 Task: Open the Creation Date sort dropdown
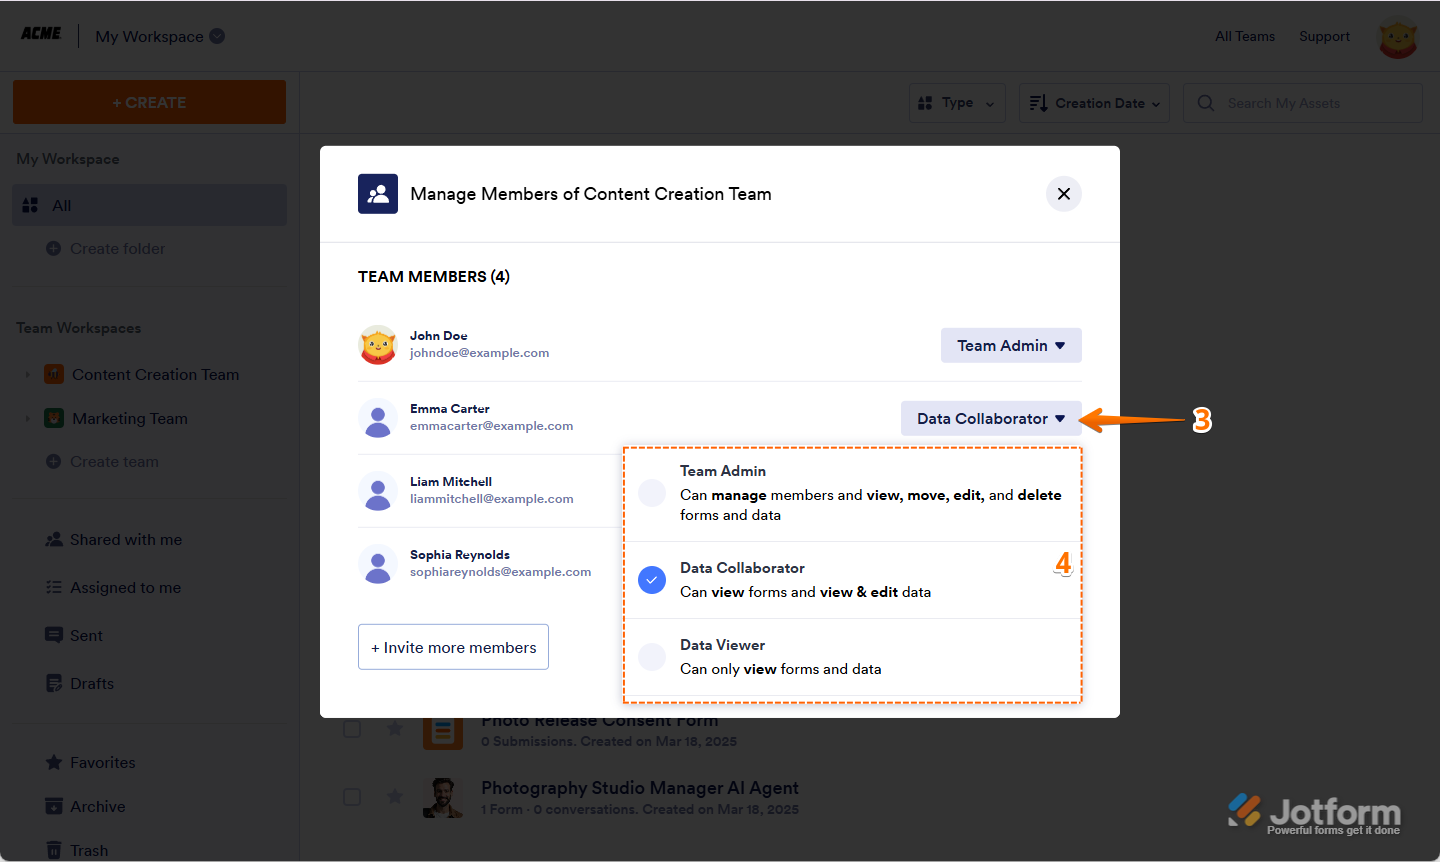click(x=1094, y=103)
